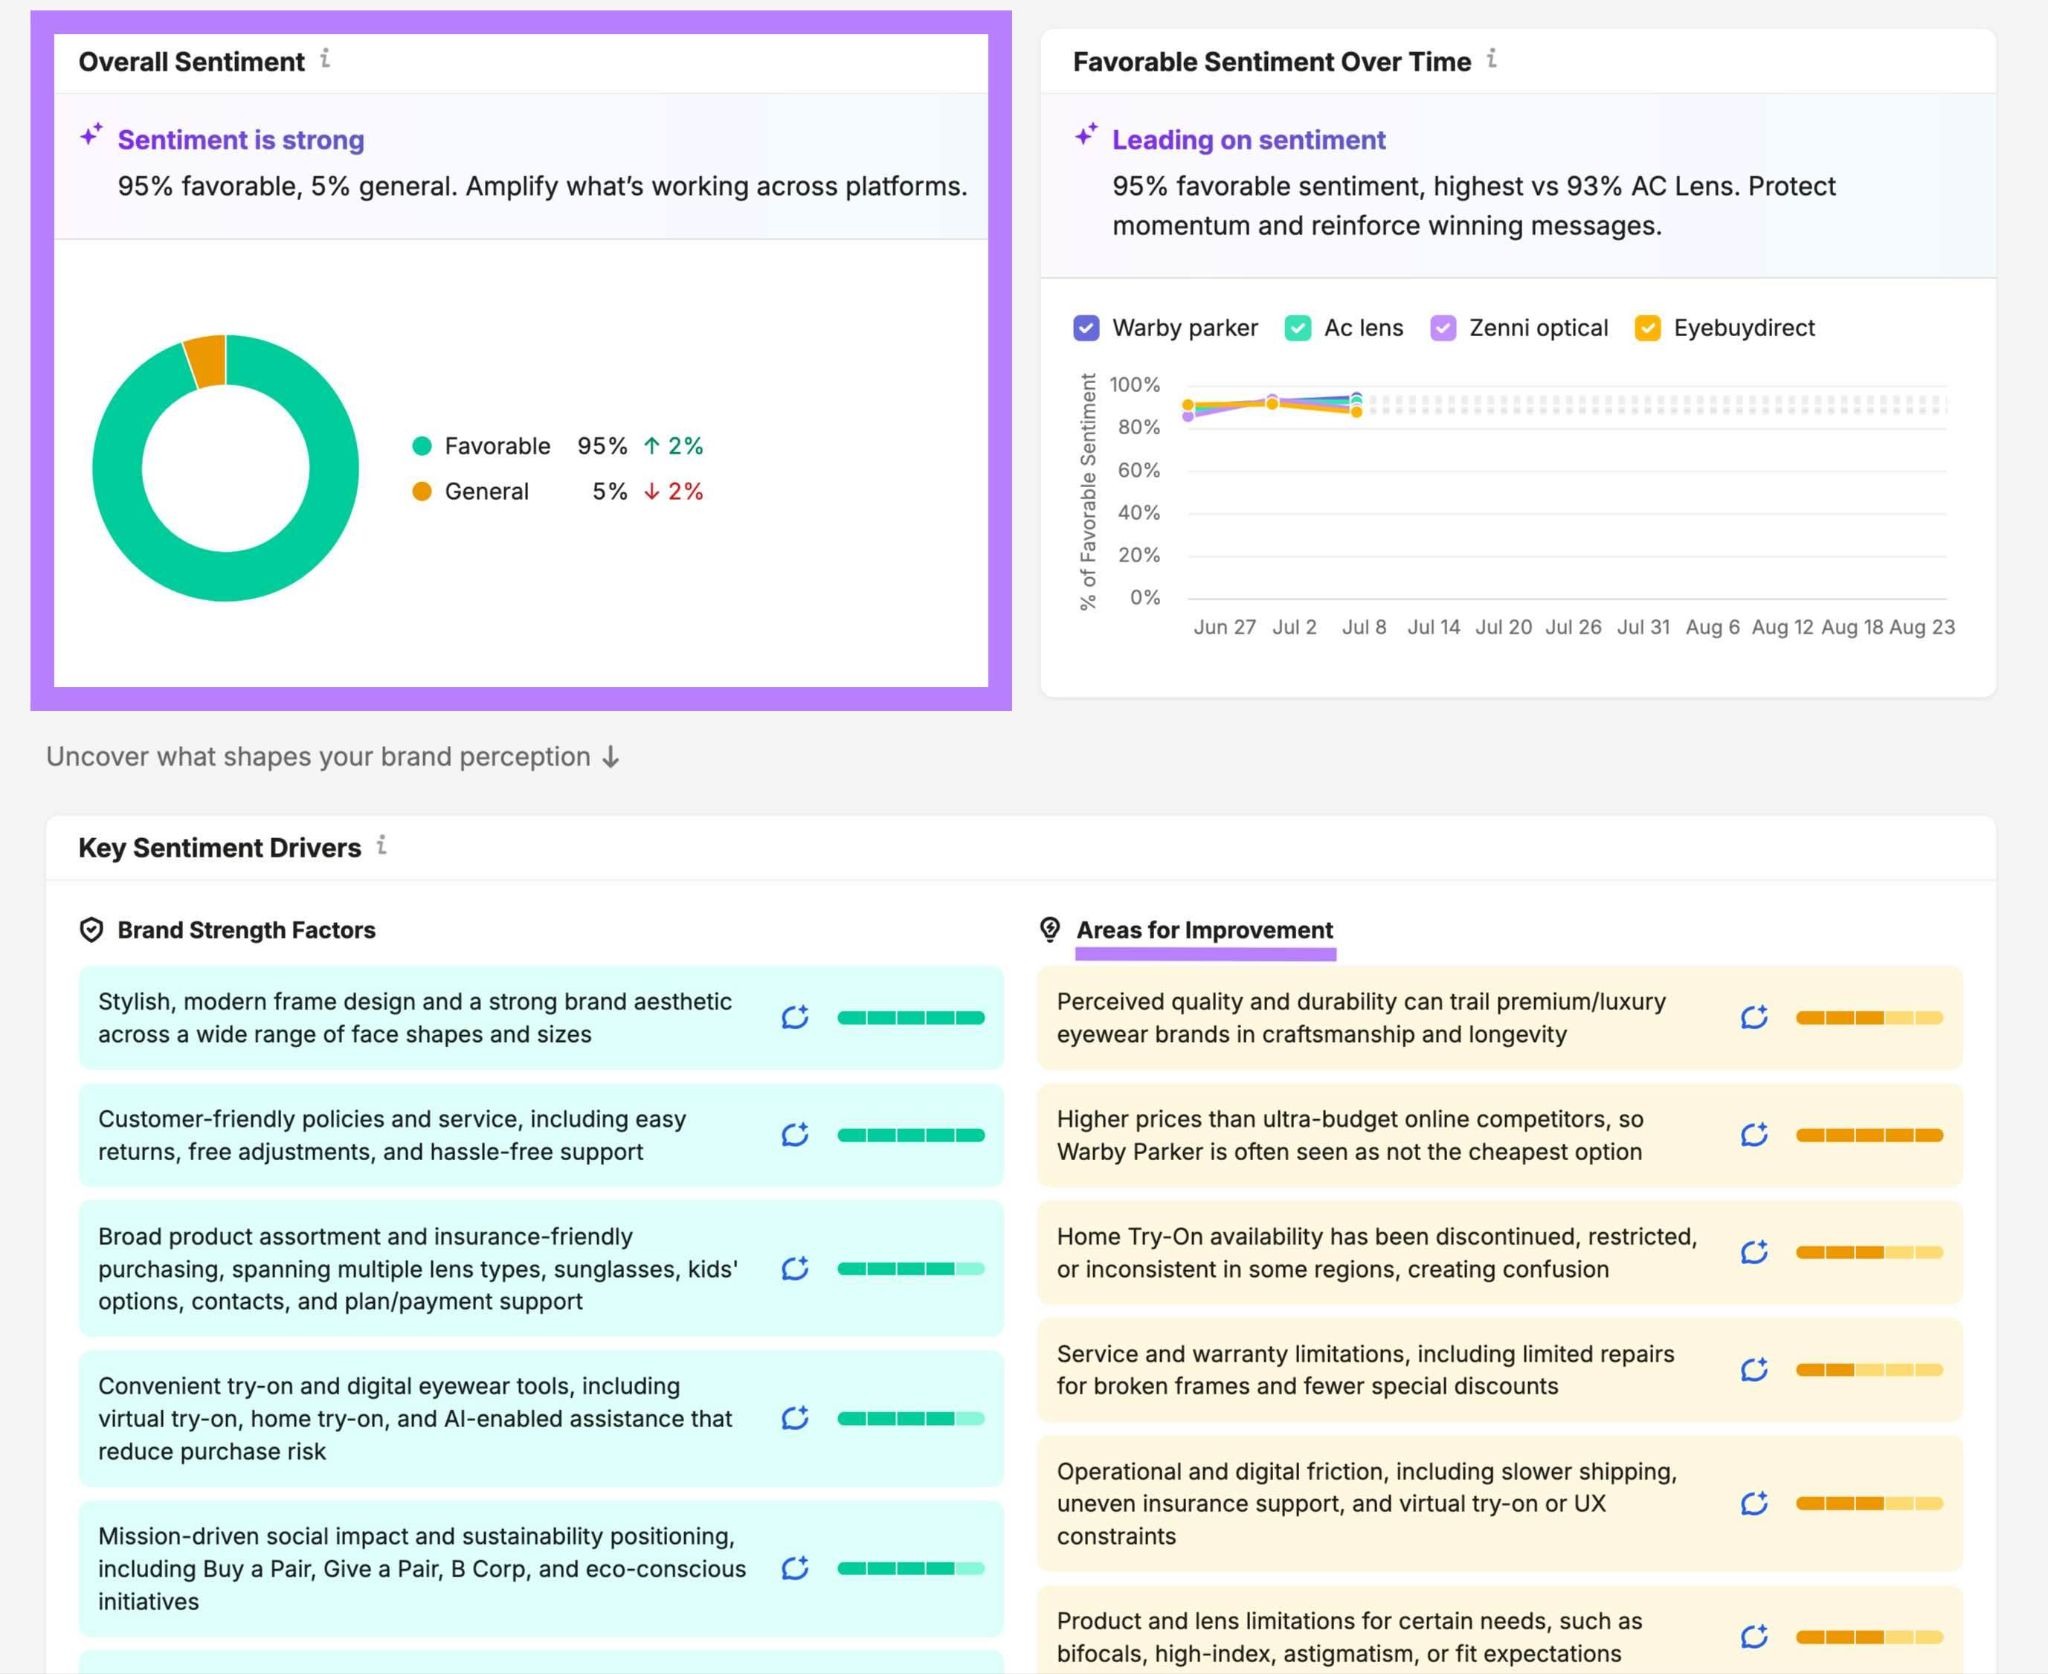
Task: Select the Convenient try-on and digital eyewear tools card
Action: pyautogui.click(x=541, y=1419)
